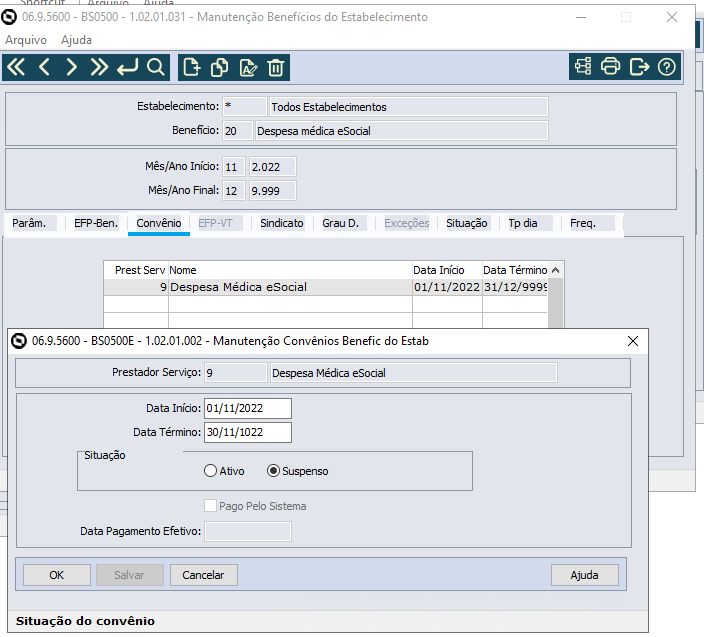Click Mês/Ano Final month field 12
The width and height of the screenshot is (704, 637).
pos(234,191)
